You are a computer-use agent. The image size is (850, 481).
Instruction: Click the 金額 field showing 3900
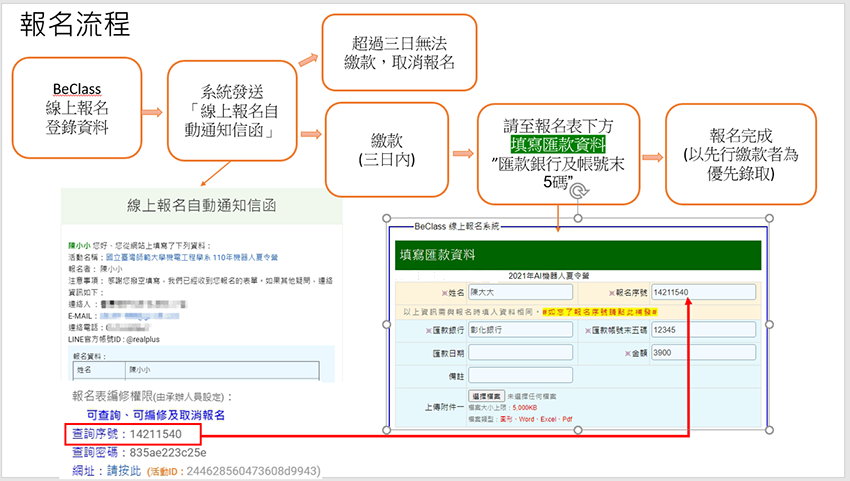pyautogui.click(x=703, y=352)
